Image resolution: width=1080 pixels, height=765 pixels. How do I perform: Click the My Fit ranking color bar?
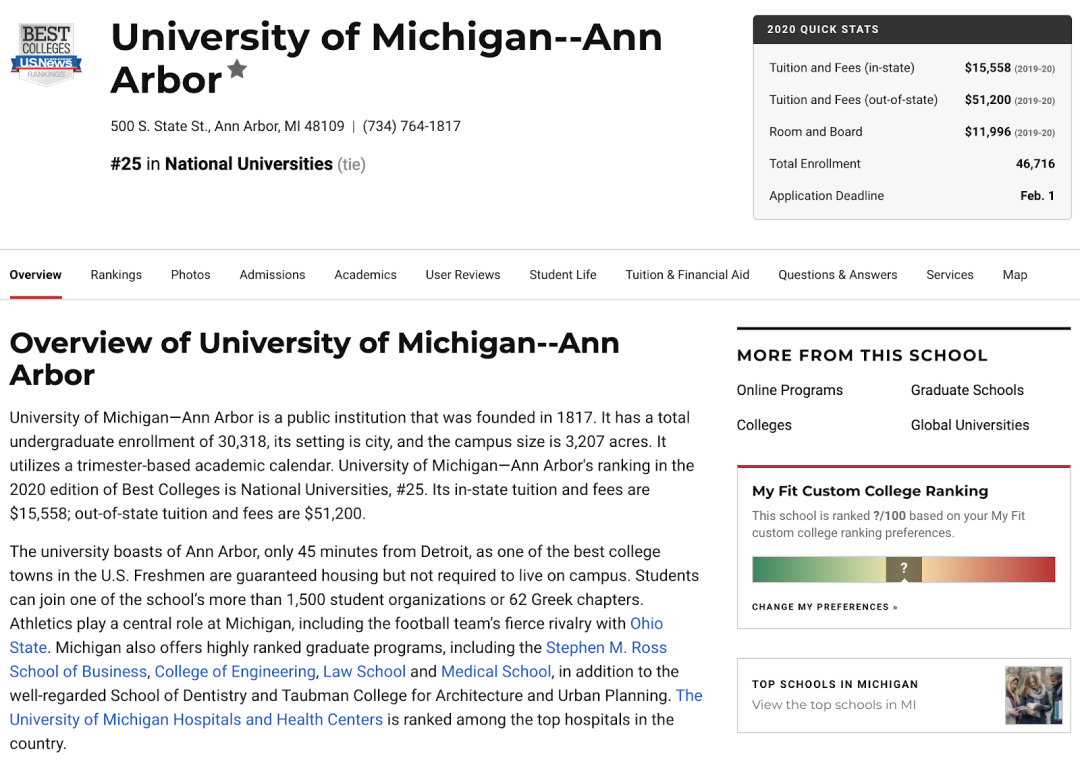[x=820, y=570]
